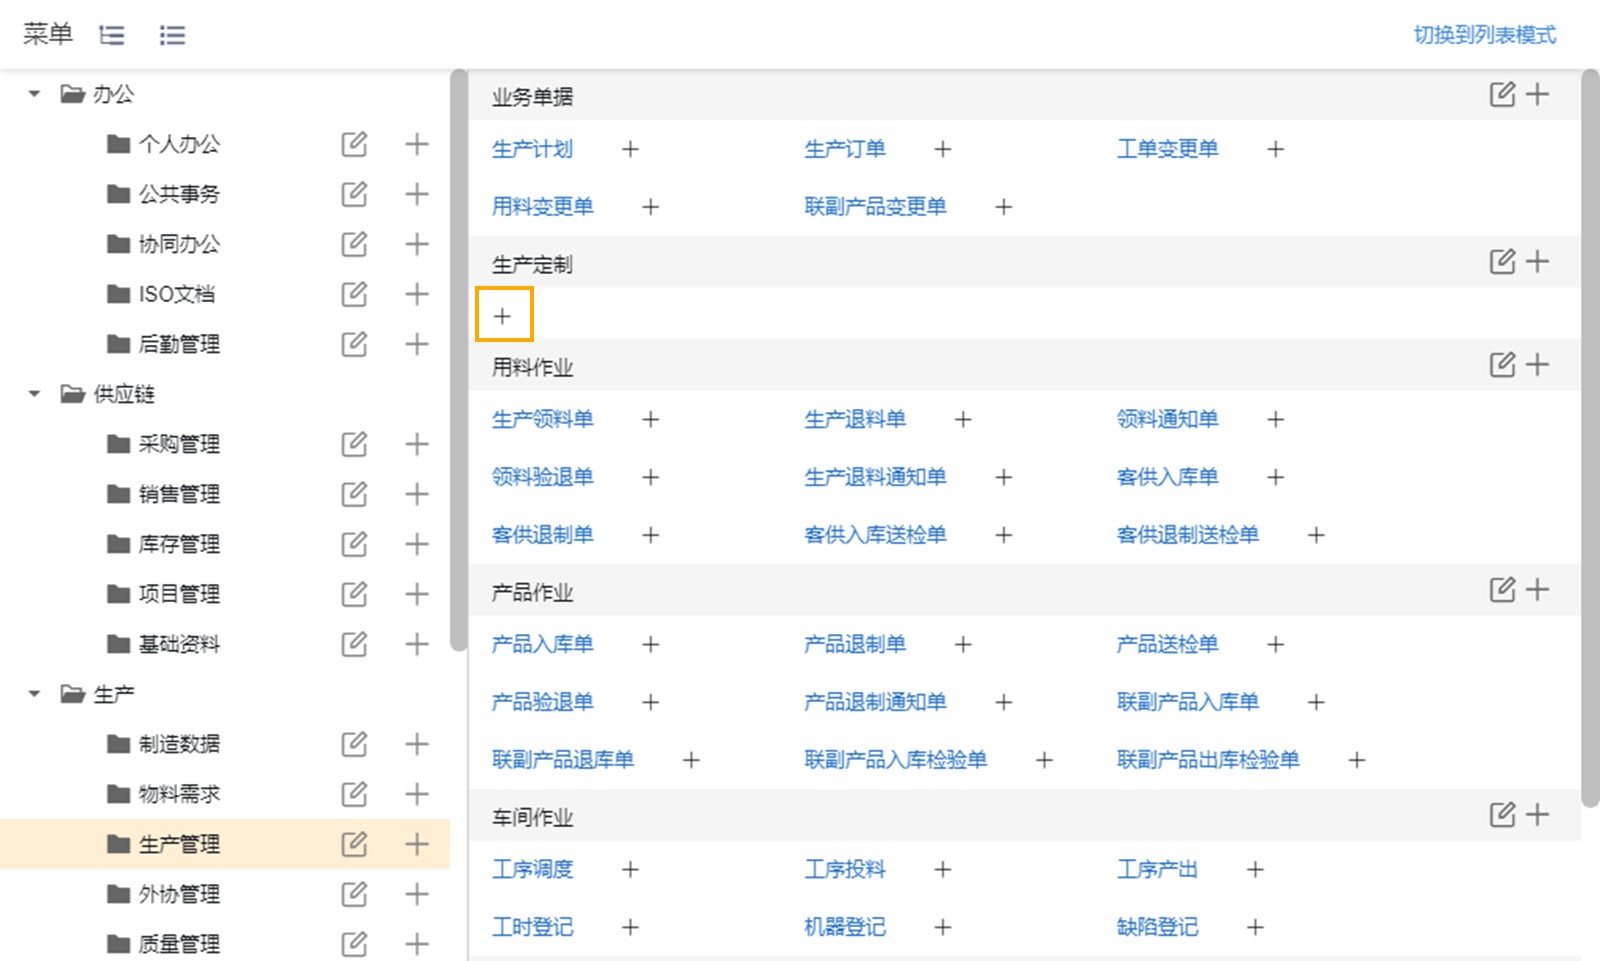Open 生产退料通知单 link

[x=875, y=477]
